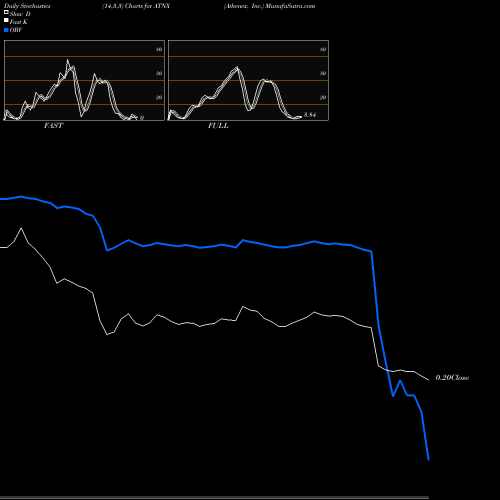The width and height of the screenshot is (500, 500).
Task: Click the 80 axis label in FULL chart
Action: point(323,49)
